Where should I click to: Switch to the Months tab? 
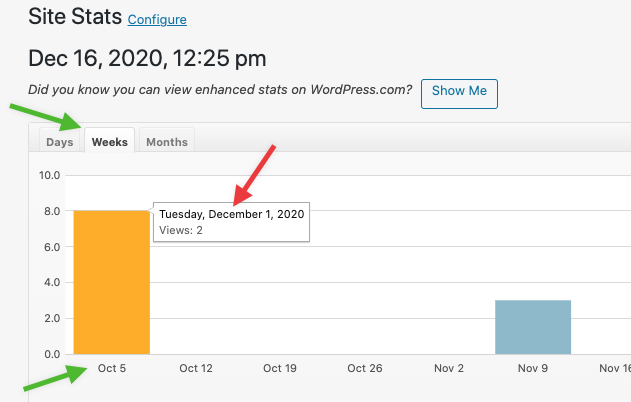pyautogui.click(x=167, y=142)
